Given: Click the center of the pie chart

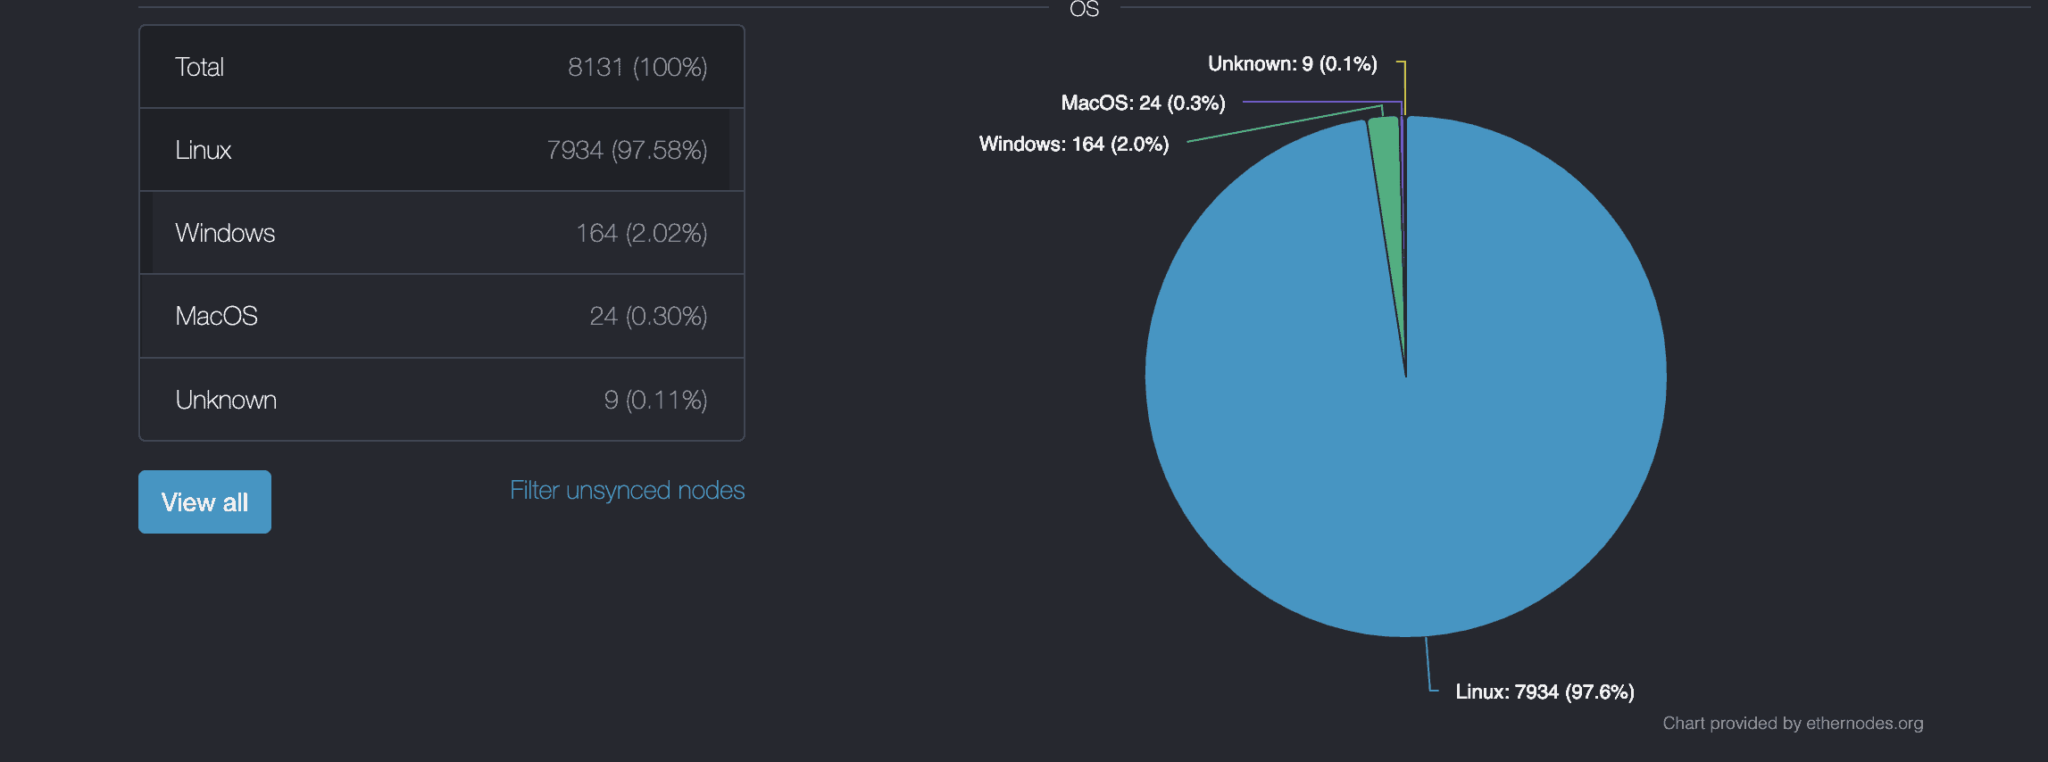Looking at the screenshot, I should (x=1406, y=375).
